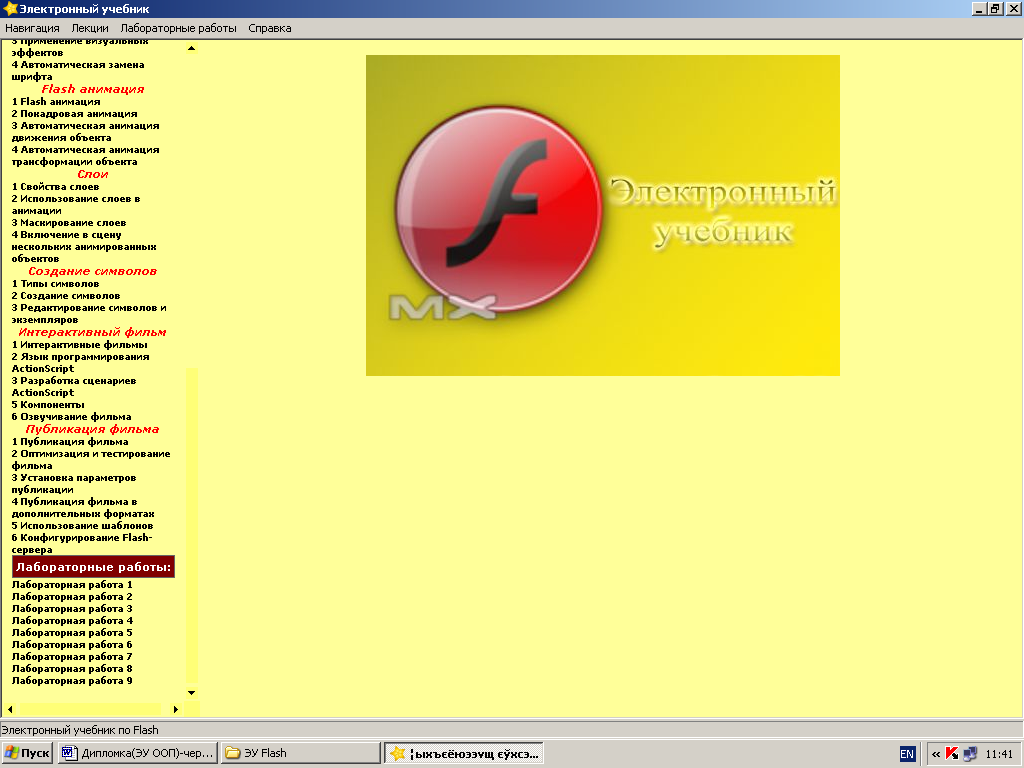Select the Маскирование слоев topic

(x=69, y=223)
